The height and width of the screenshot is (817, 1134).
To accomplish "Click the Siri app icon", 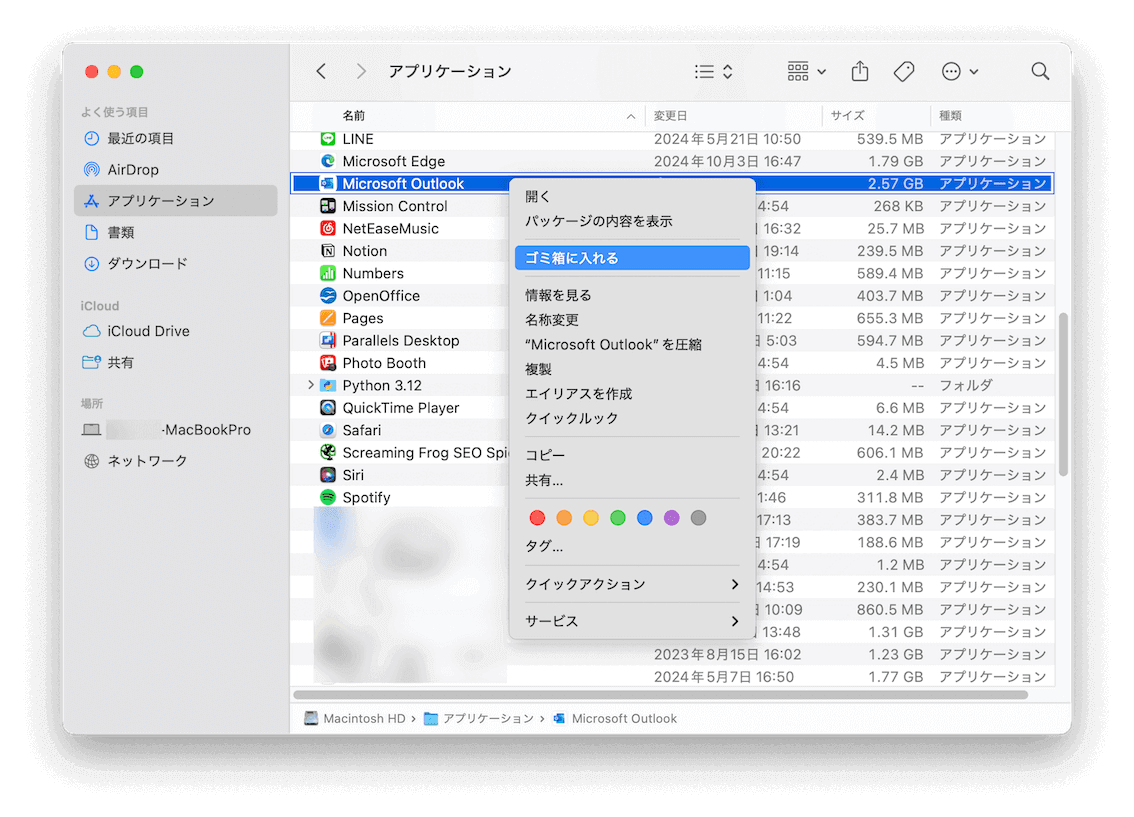I will click(x=328, y=474).
